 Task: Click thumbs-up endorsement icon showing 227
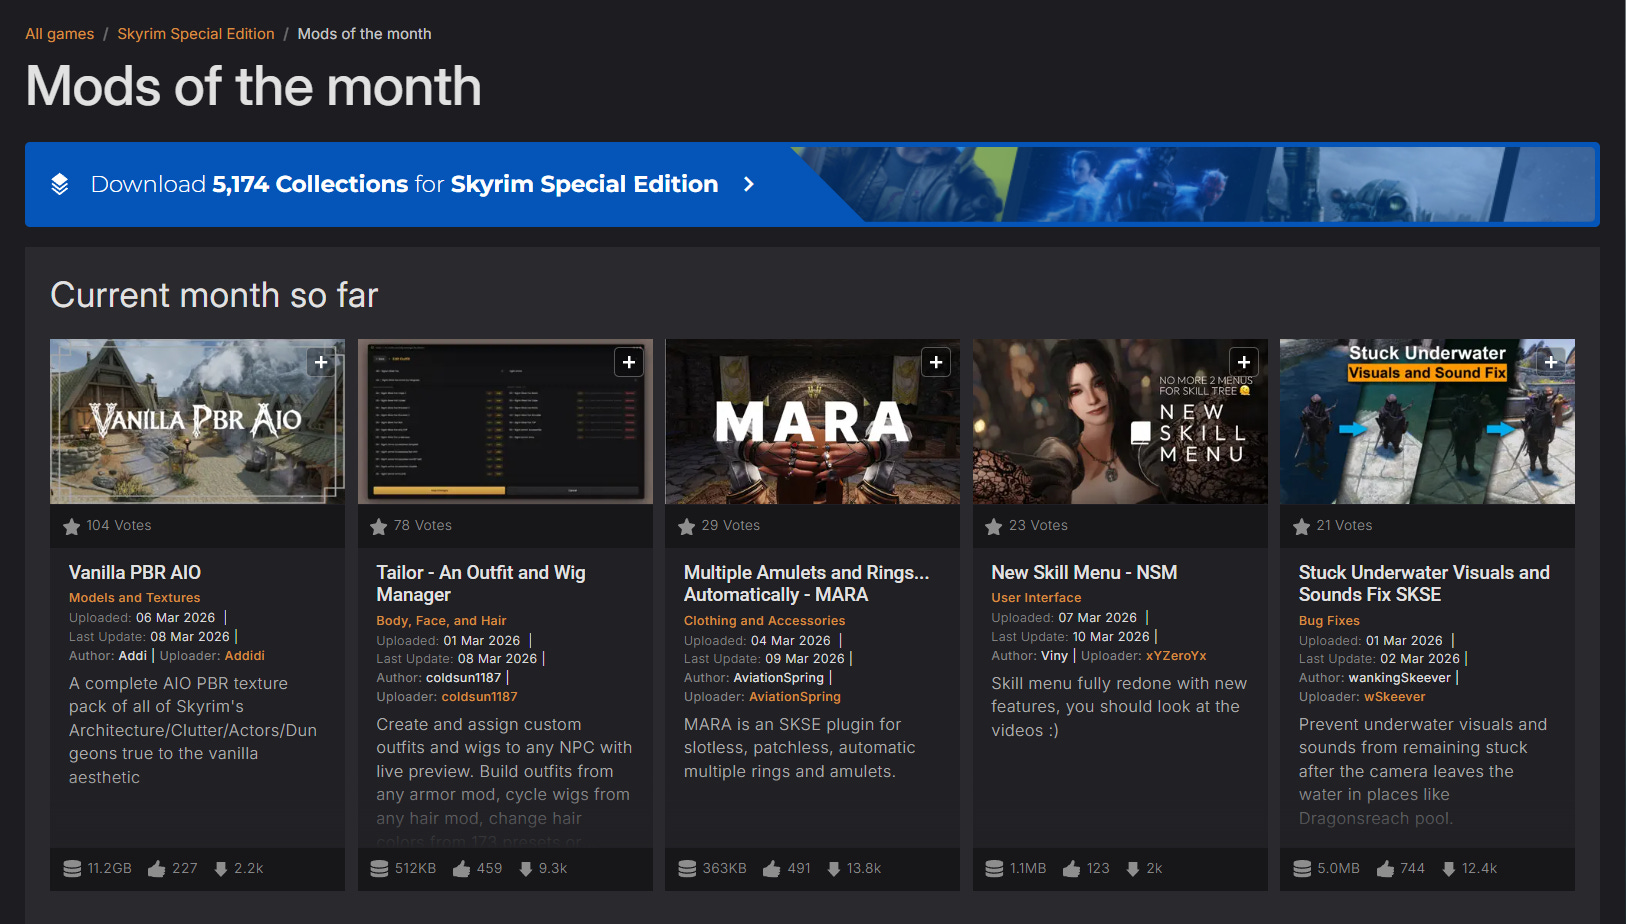click(157, 869)
